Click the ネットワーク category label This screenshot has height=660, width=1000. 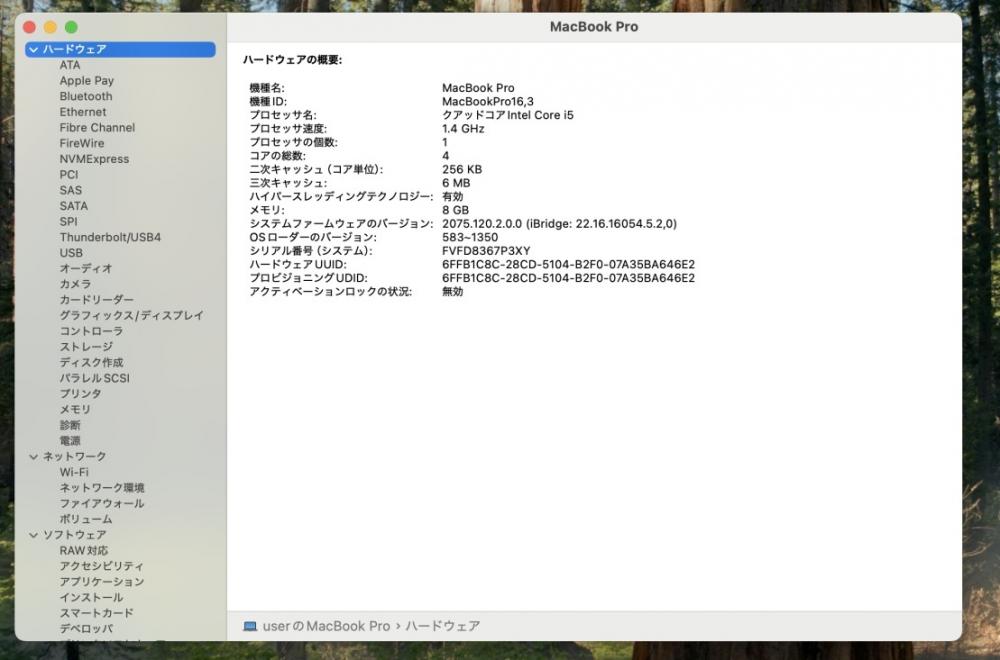[75, 457]
